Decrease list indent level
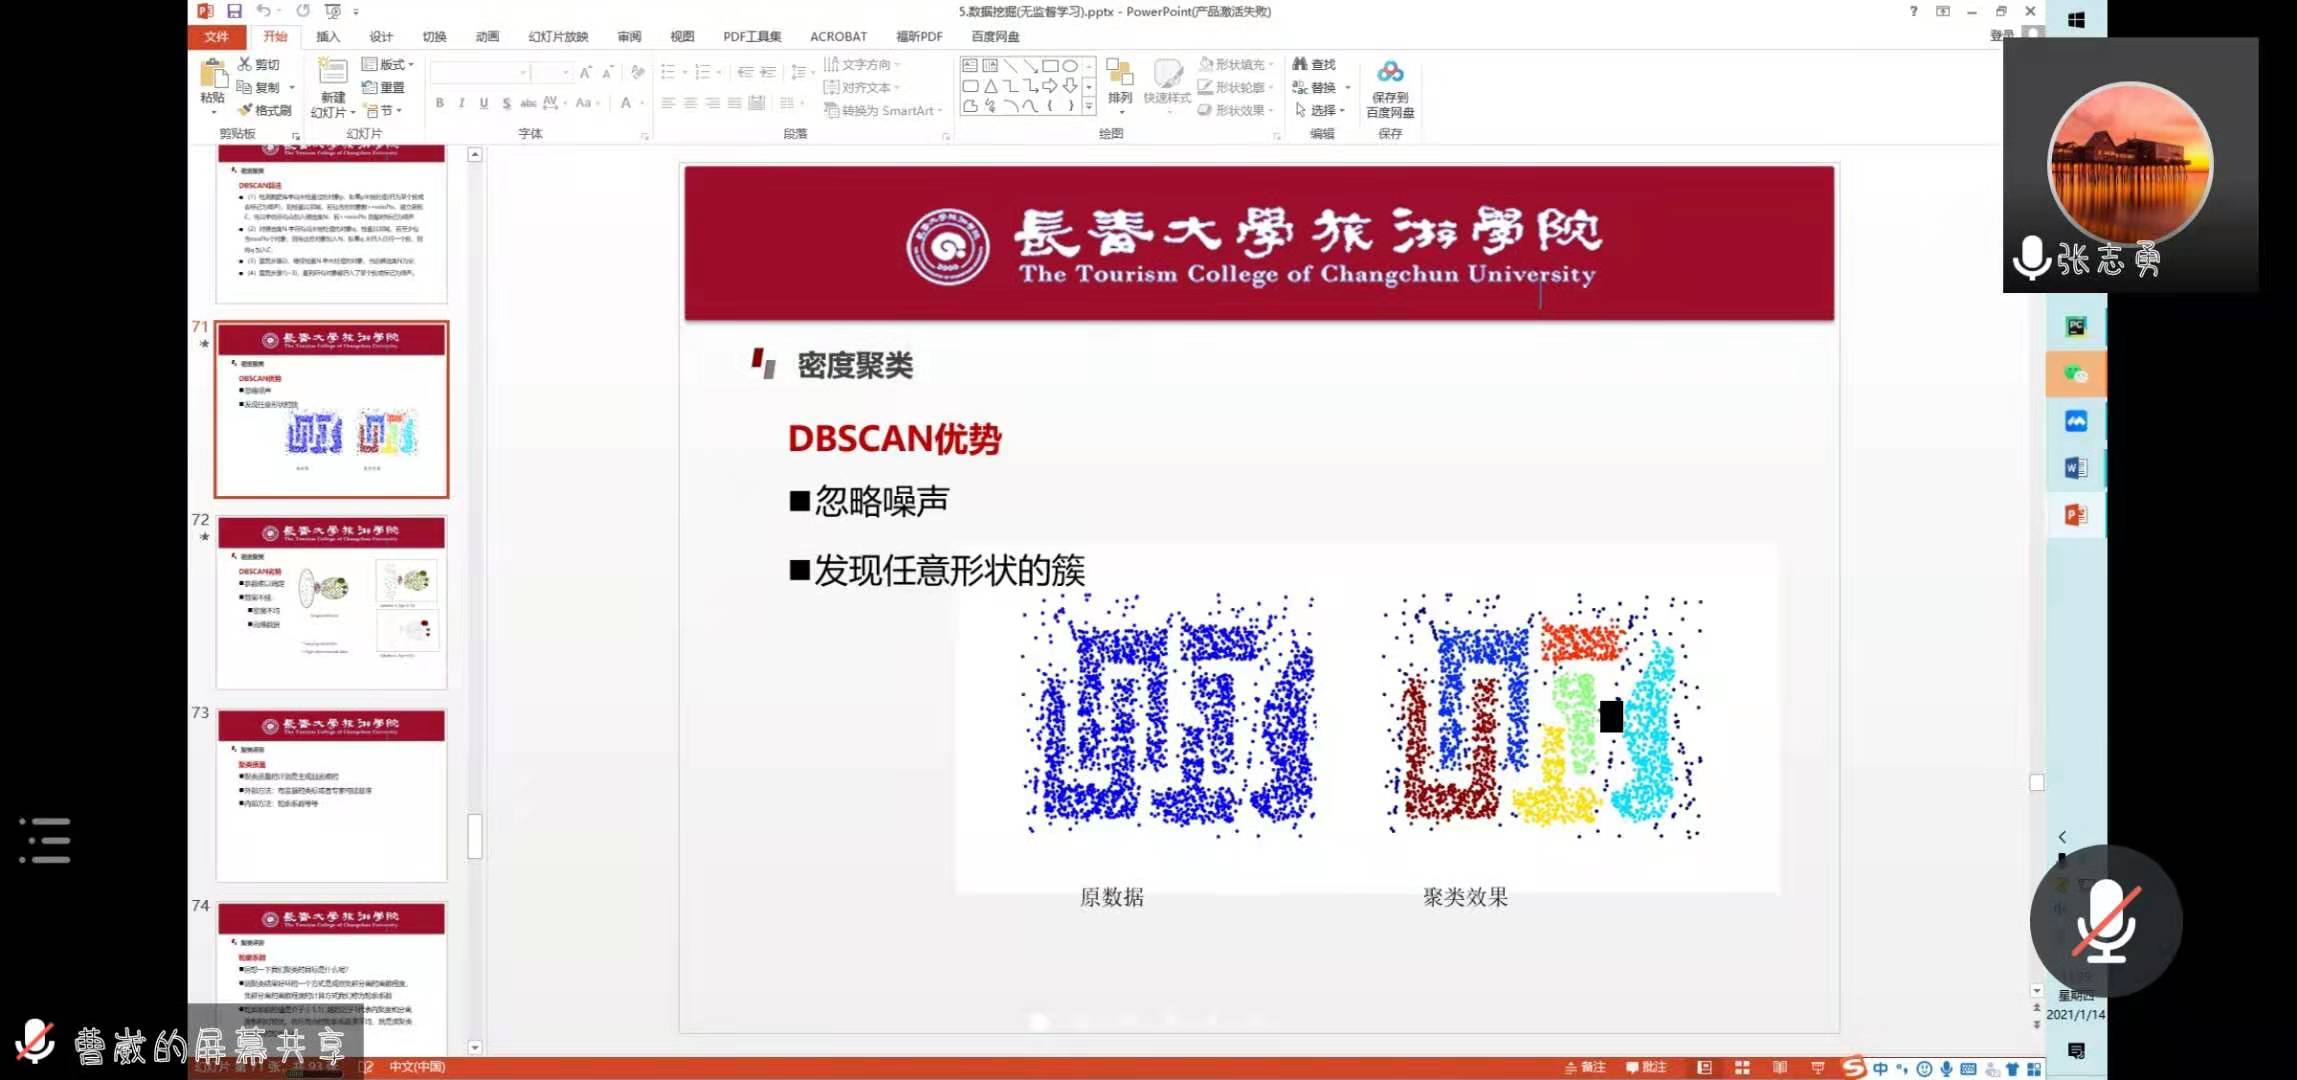 point(744,72)
